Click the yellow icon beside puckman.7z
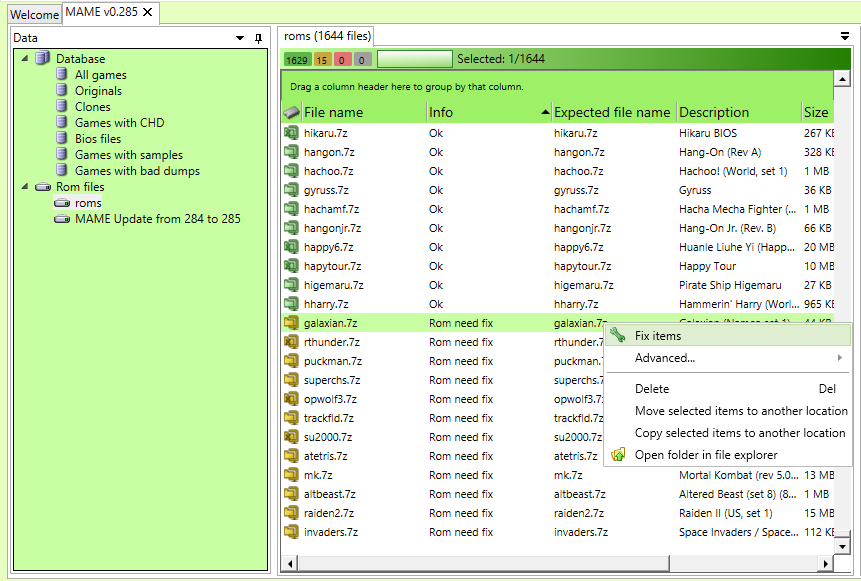This screenshot has height=581, width=861. 291,361
